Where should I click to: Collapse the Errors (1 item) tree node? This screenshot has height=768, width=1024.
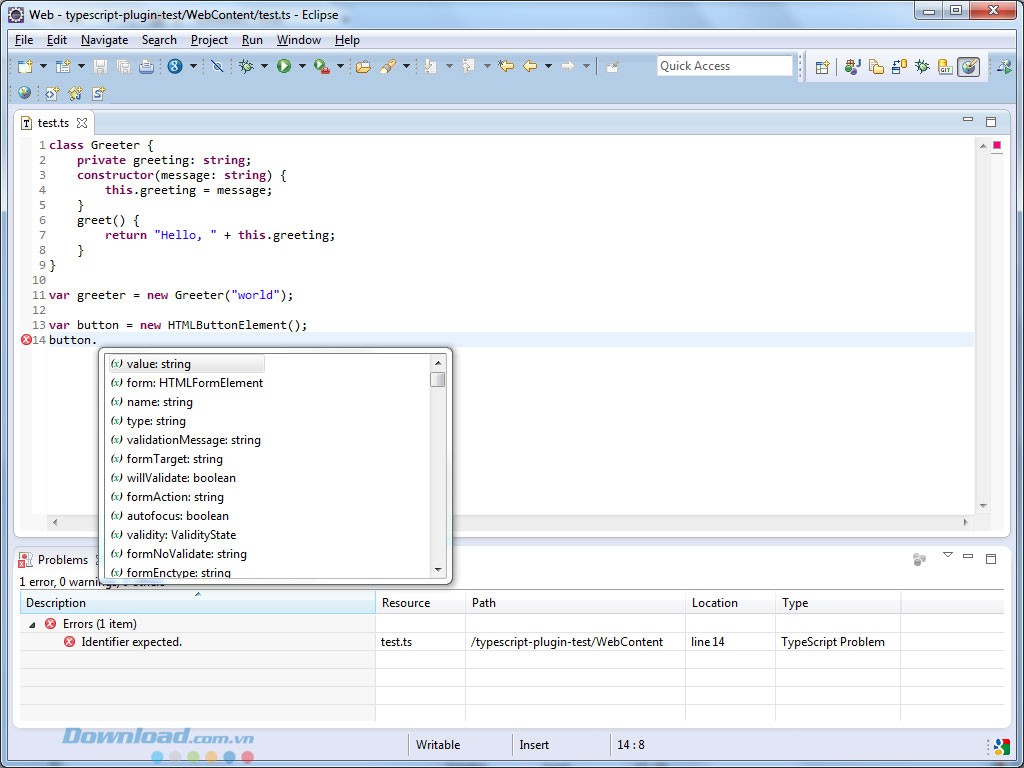pyautogui.click(x=31, y=624)
